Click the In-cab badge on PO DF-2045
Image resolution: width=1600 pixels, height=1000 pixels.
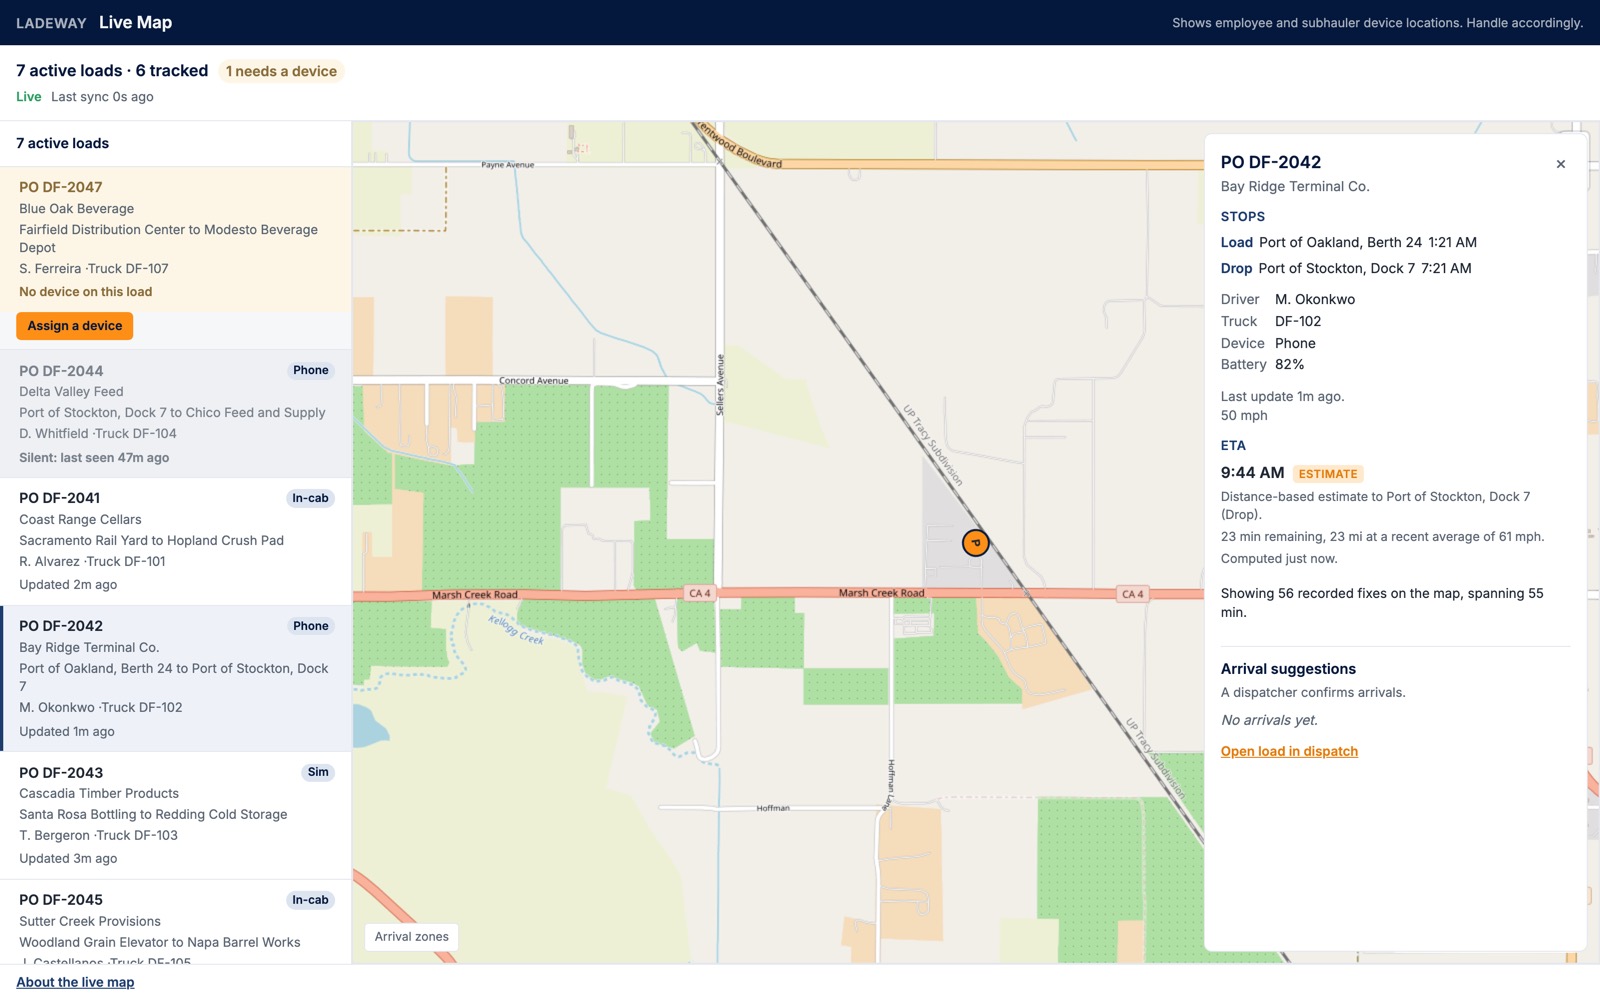(310, 900)
